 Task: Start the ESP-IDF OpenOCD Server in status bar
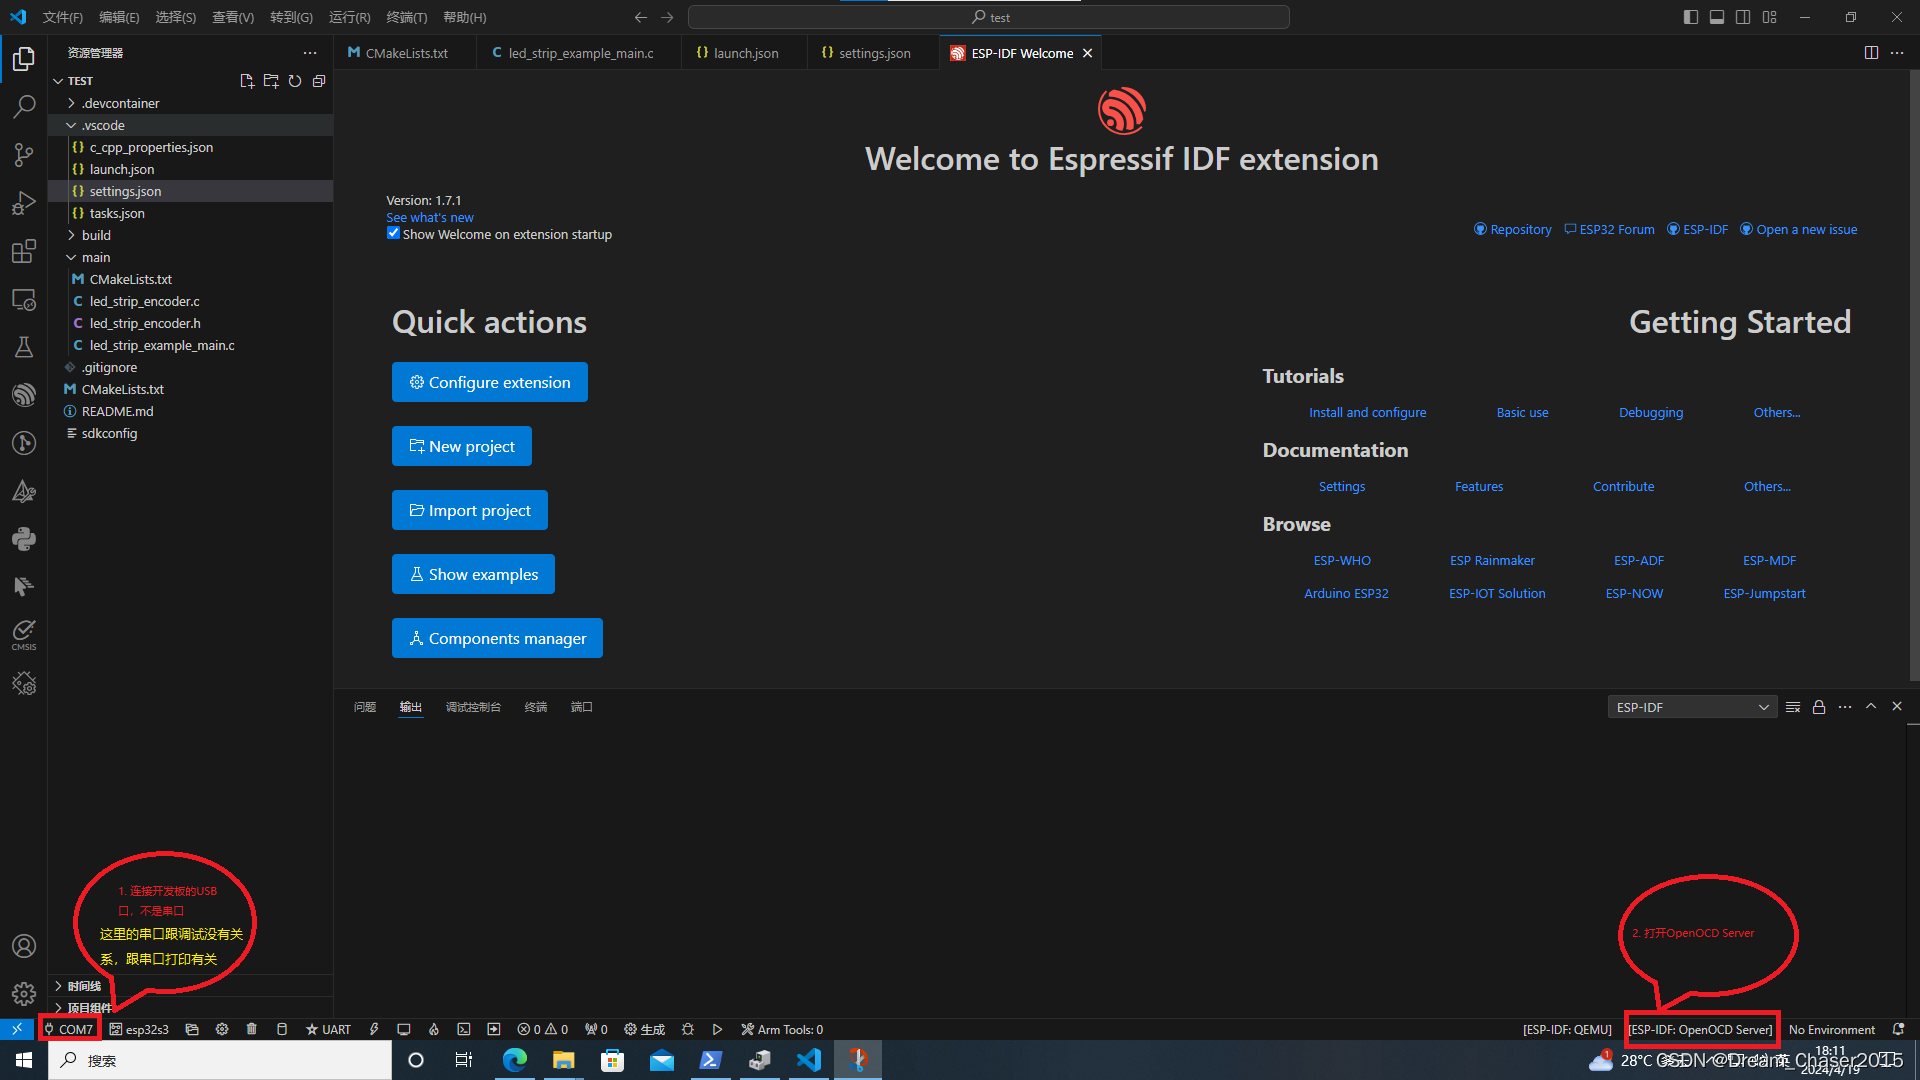pos(1700,1029)
